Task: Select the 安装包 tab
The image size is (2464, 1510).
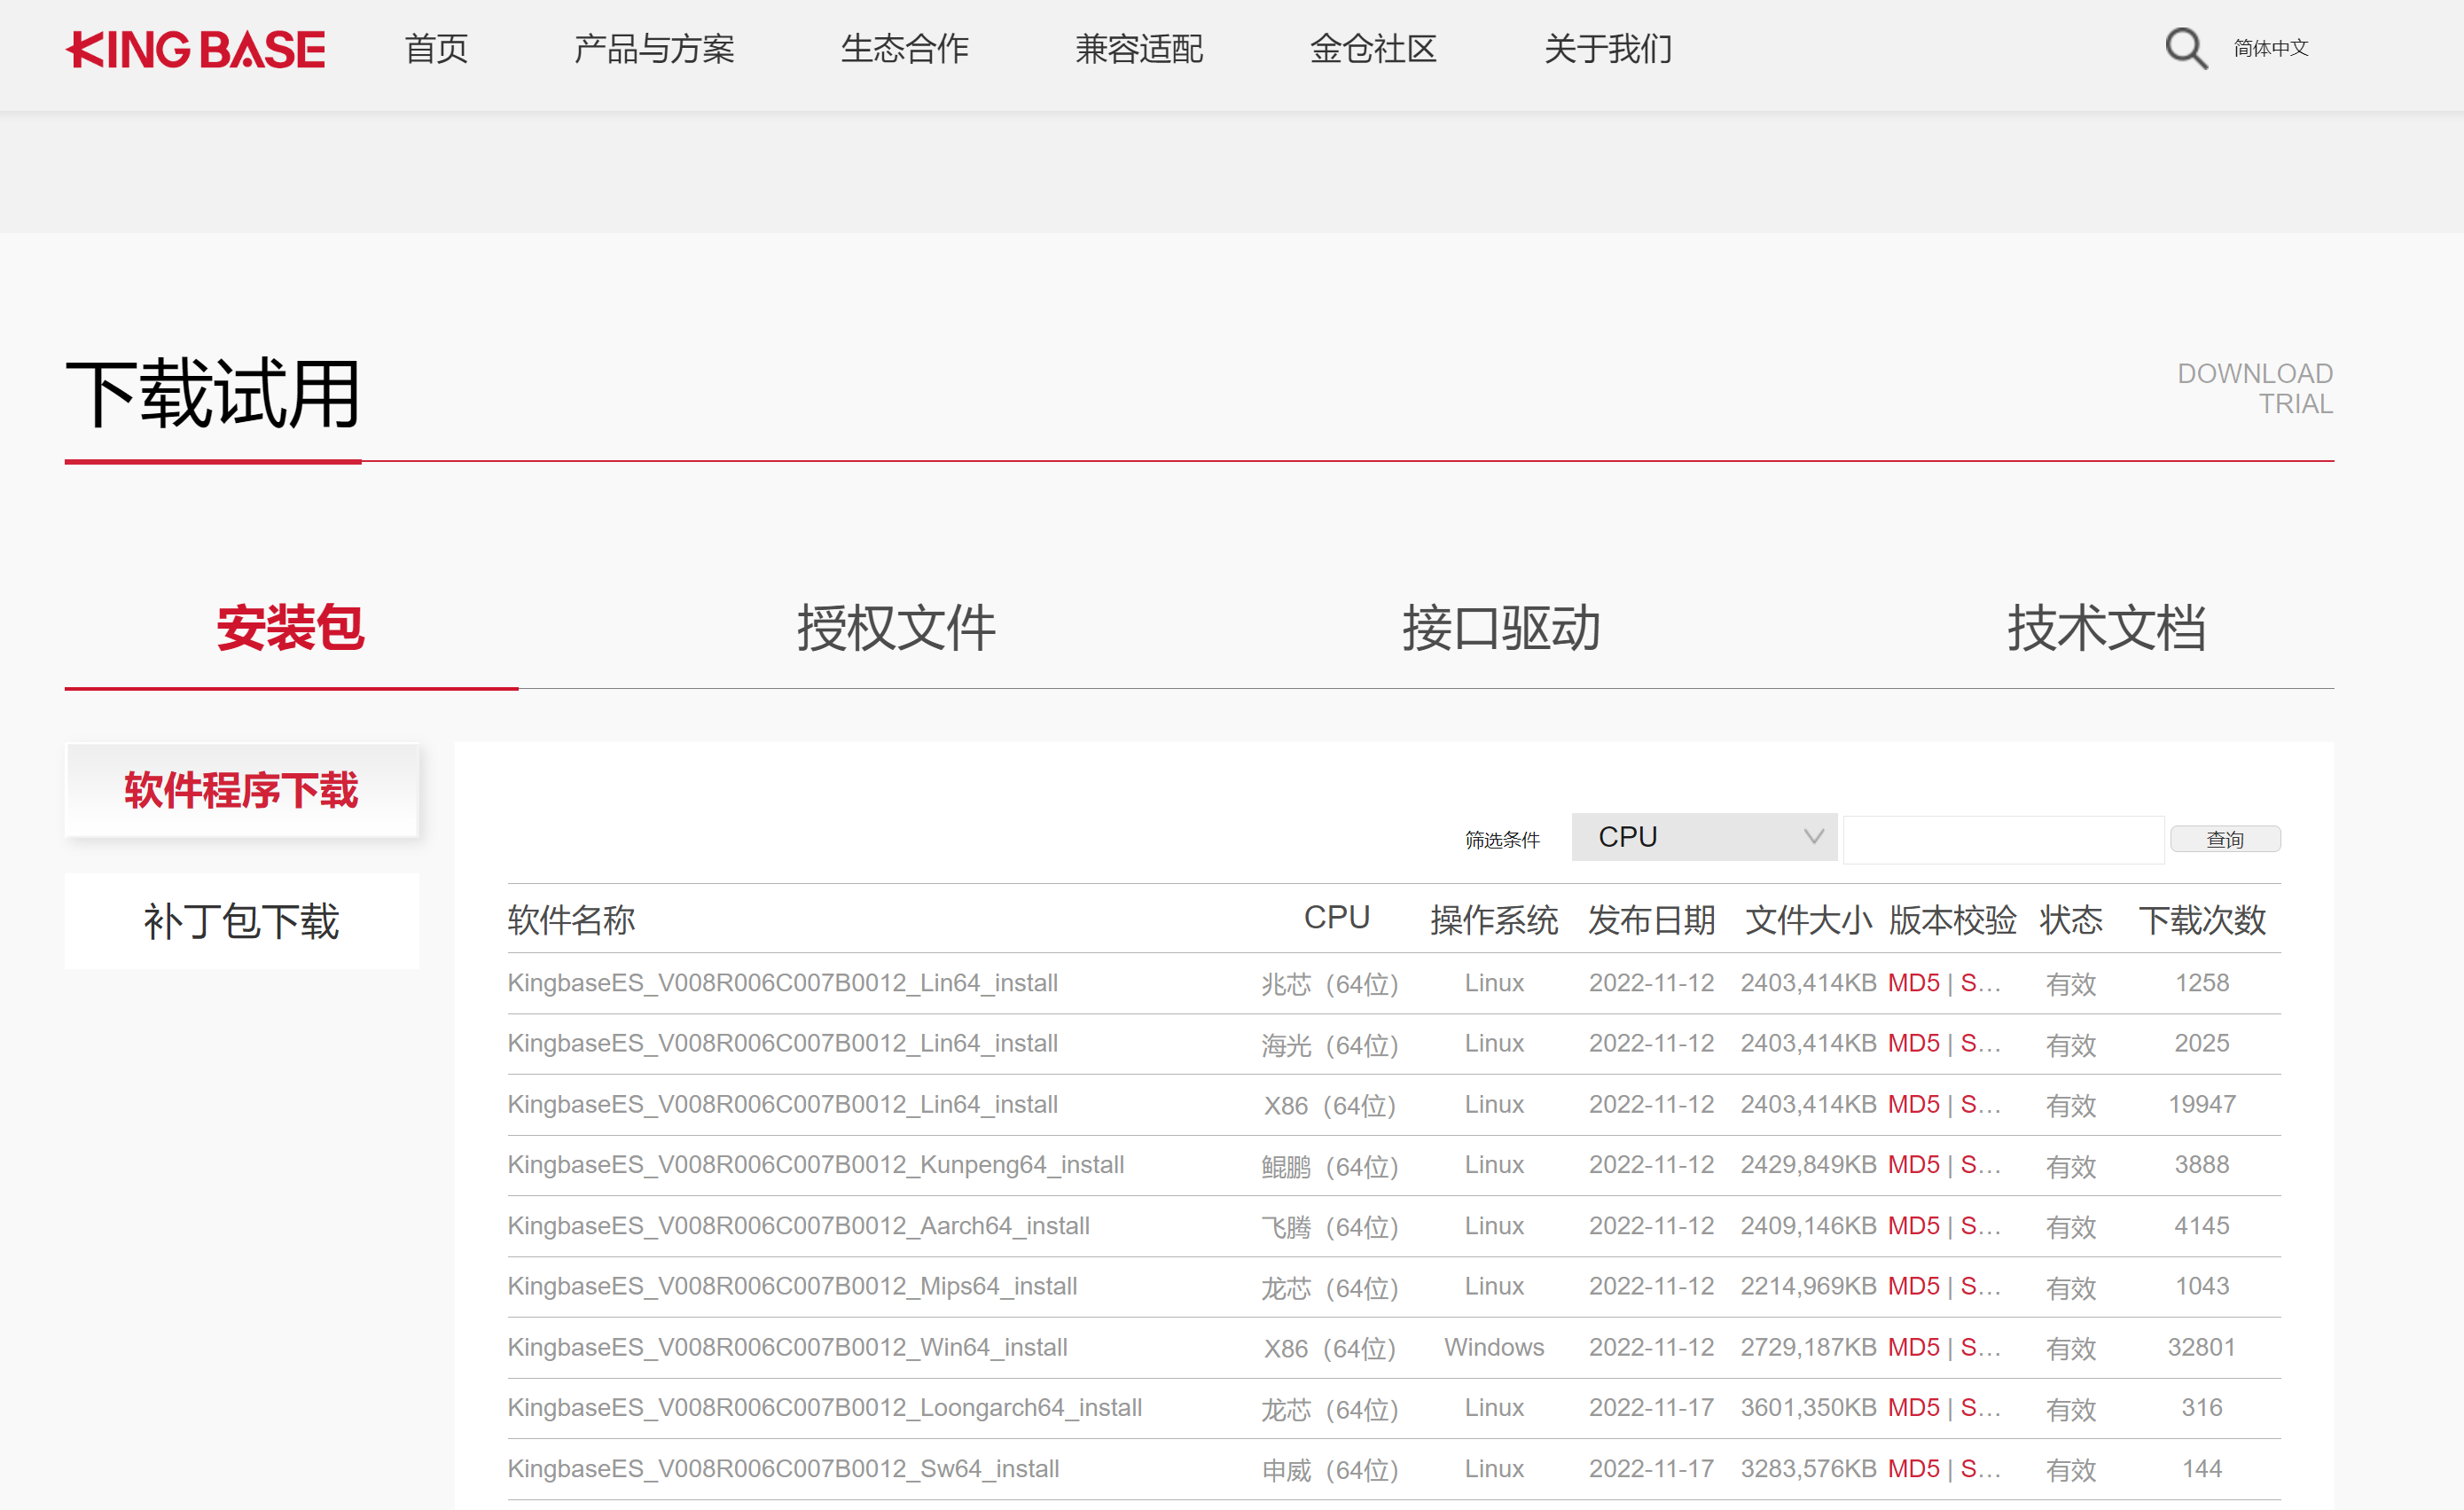Action: point(291,628)
